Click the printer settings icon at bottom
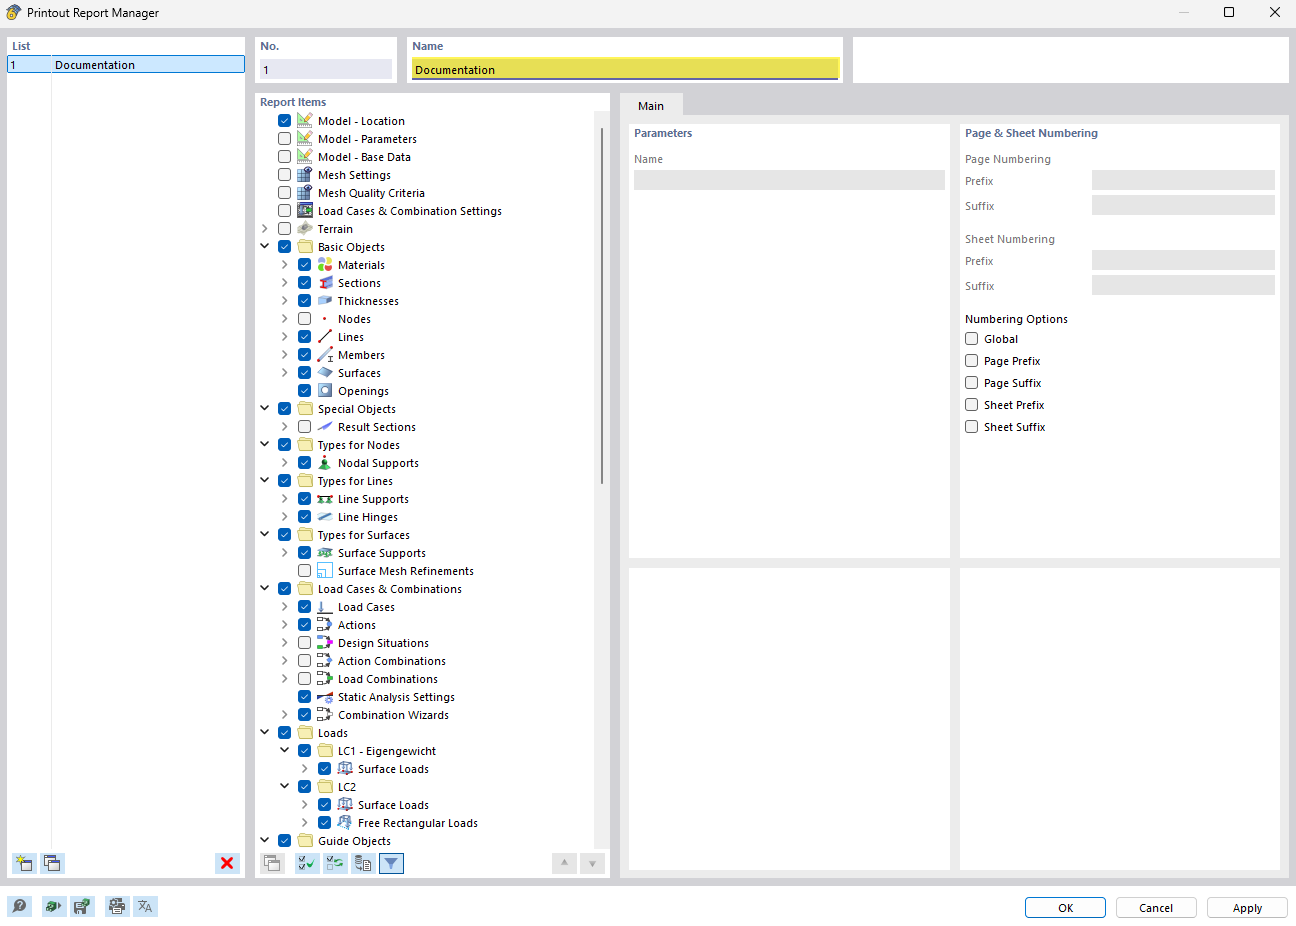The height and width of the screenshot is (926, 1296). pos(117,906)
